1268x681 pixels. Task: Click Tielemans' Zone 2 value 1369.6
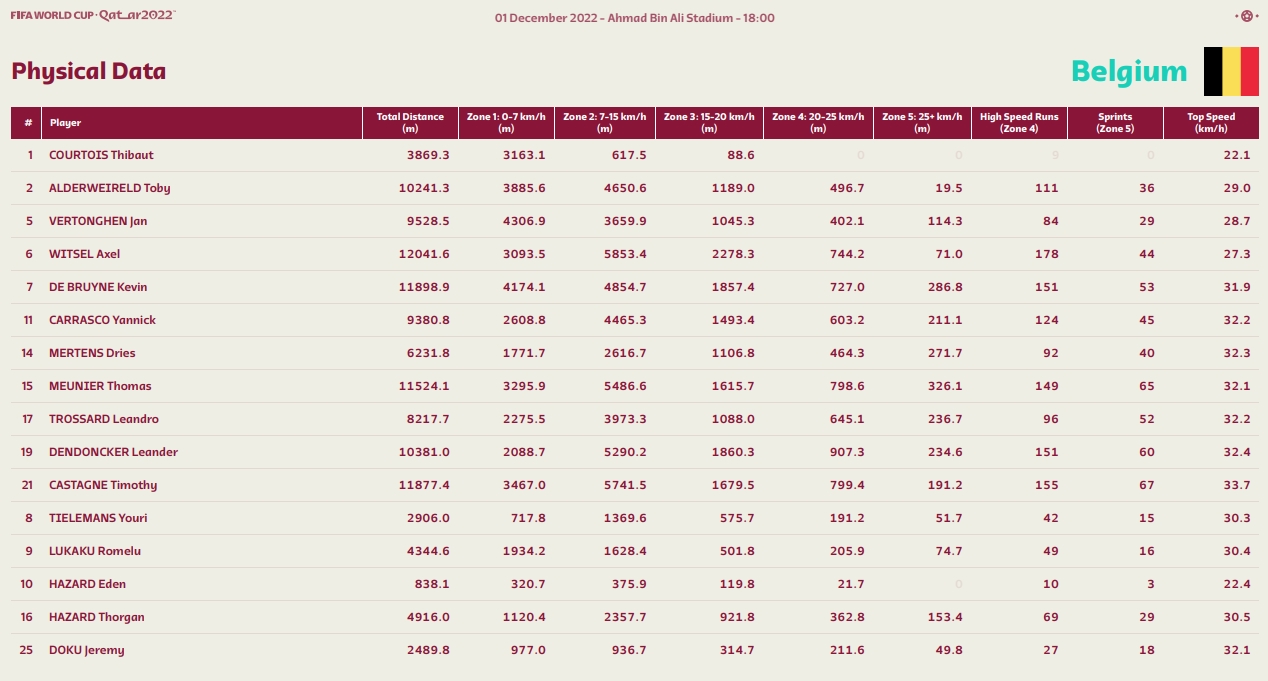point(626,518)
